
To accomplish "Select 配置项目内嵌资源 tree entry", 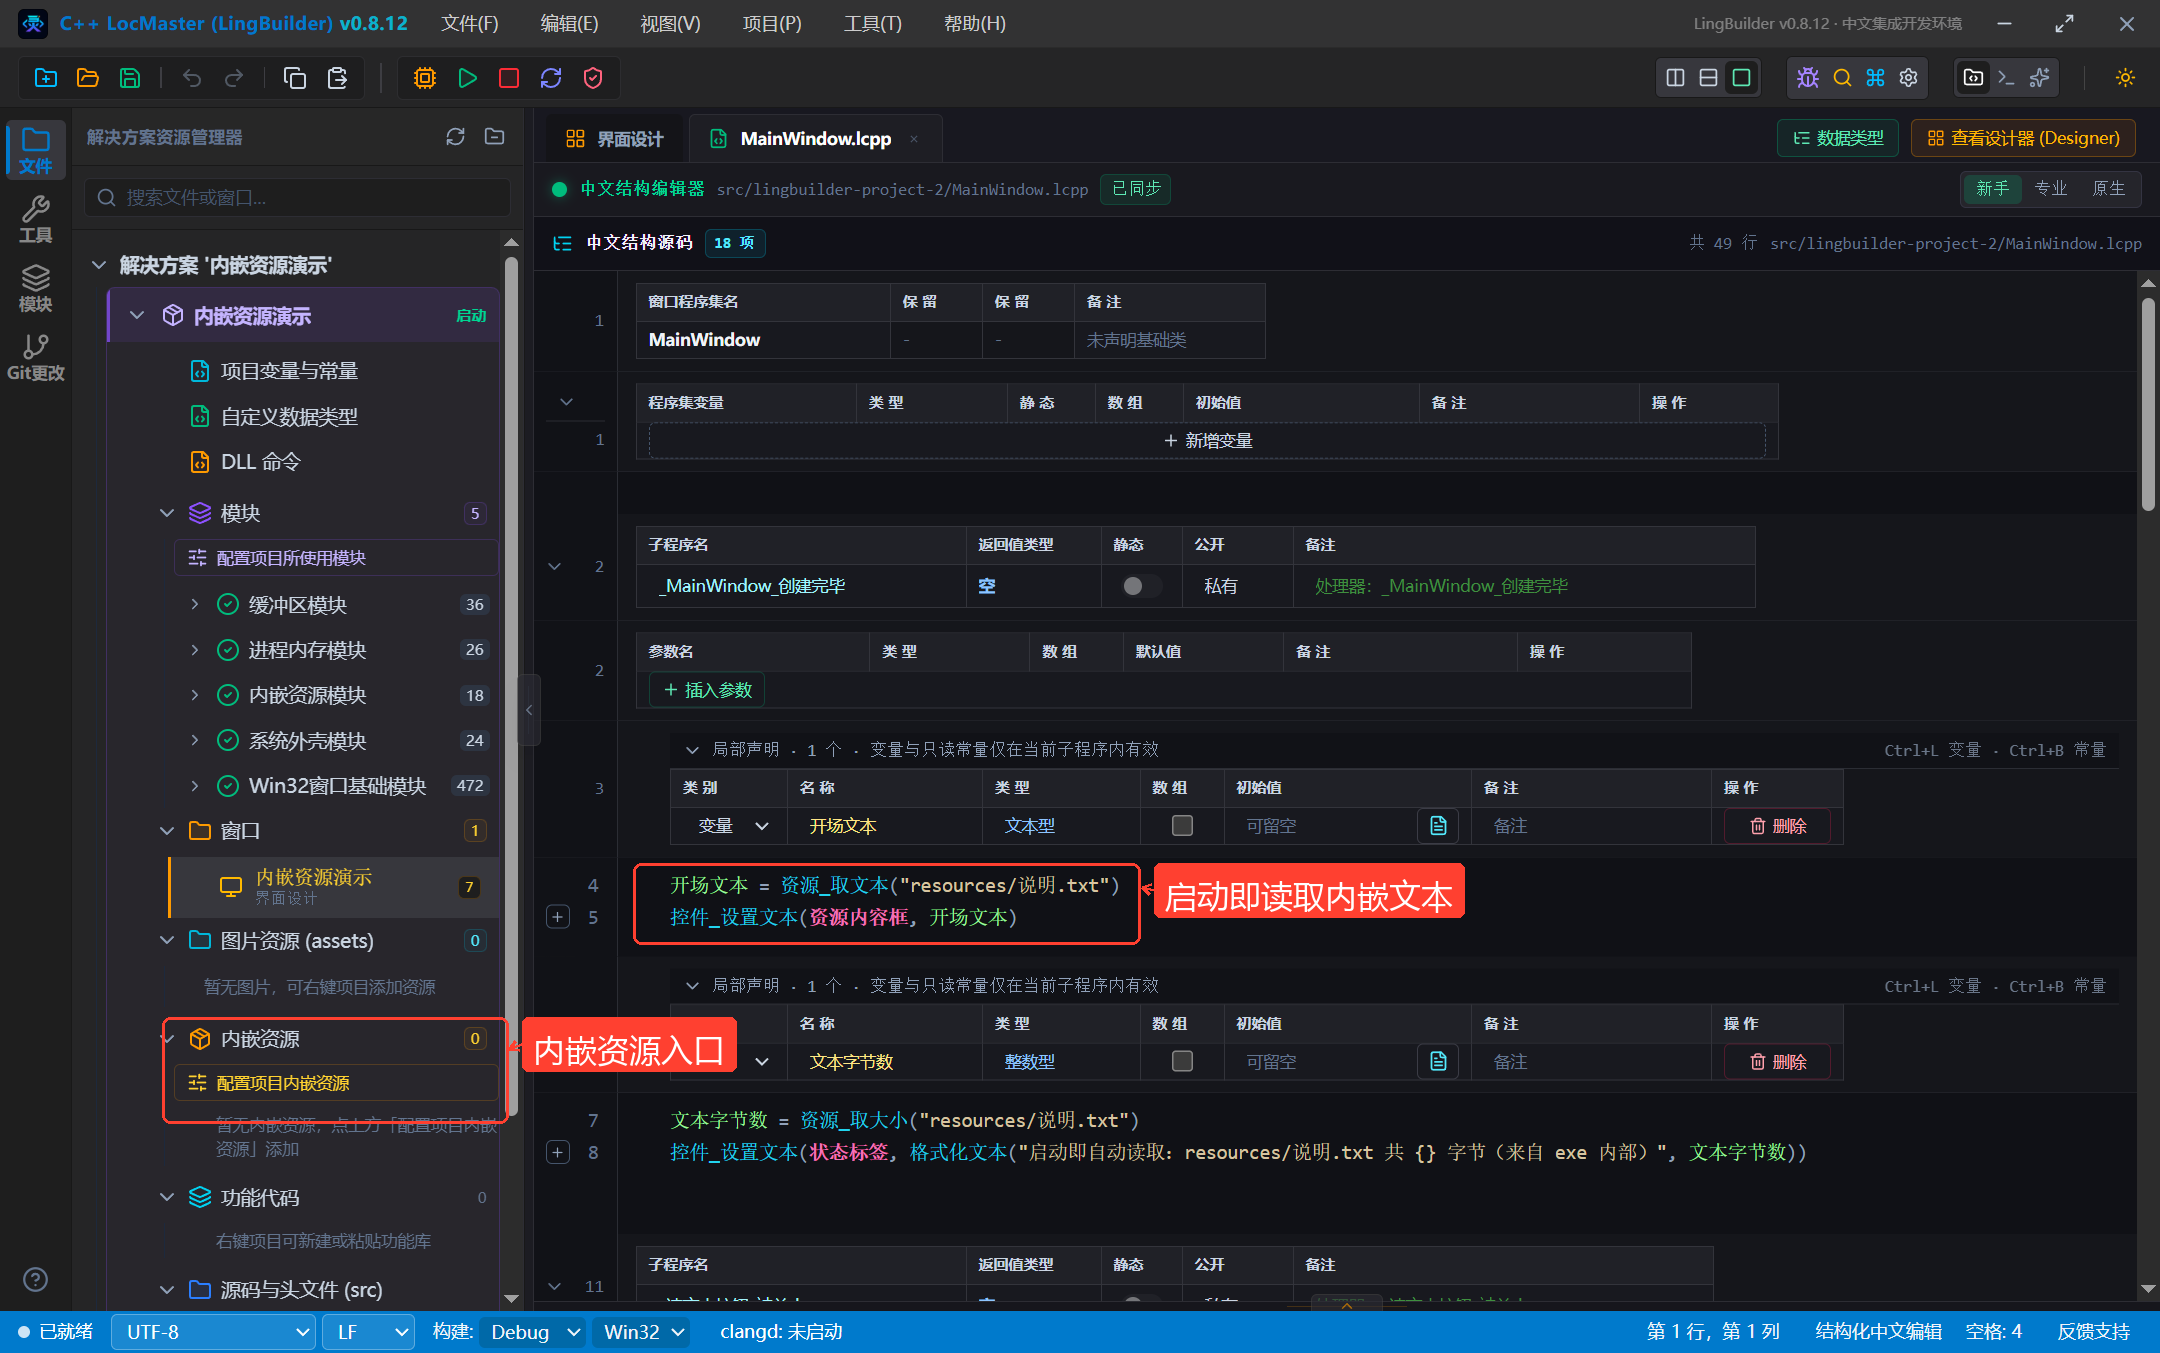I will point(337,1083).
